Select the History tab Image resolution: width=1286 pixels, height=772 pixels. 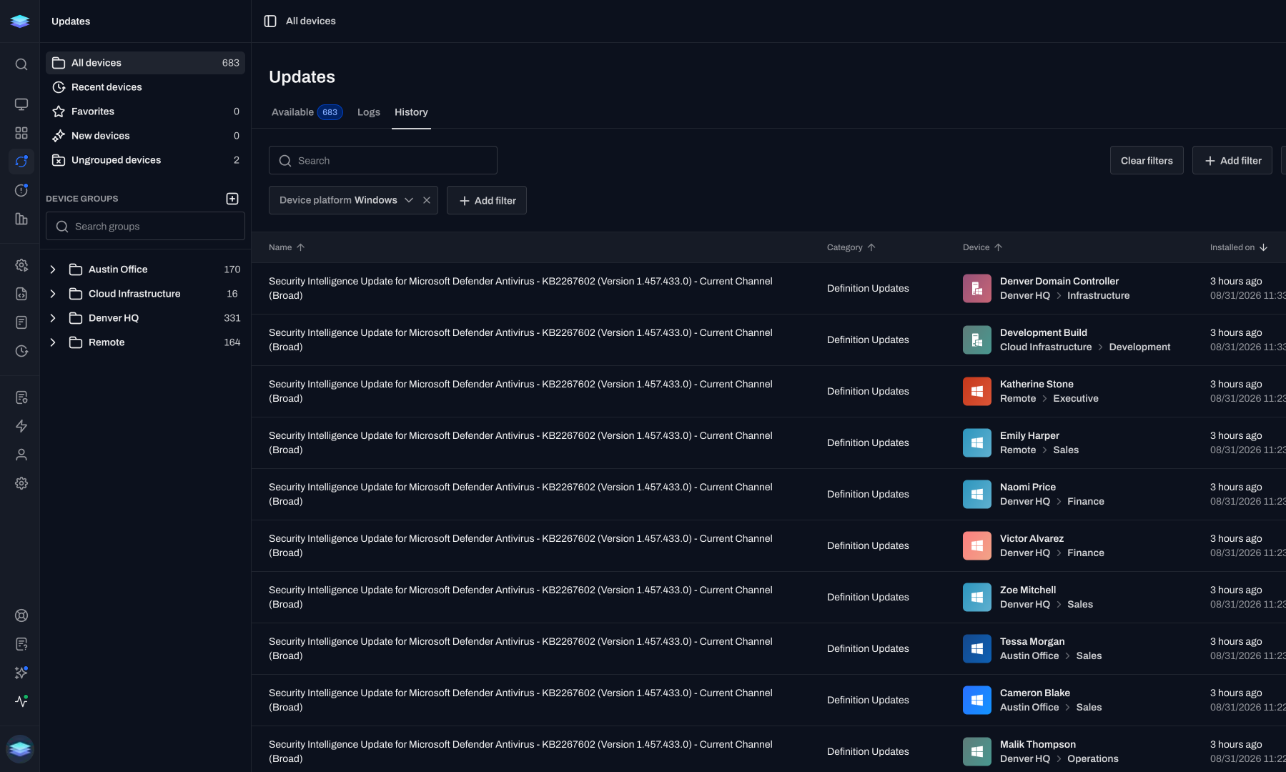pyautogui.click(x=411, y=112)
